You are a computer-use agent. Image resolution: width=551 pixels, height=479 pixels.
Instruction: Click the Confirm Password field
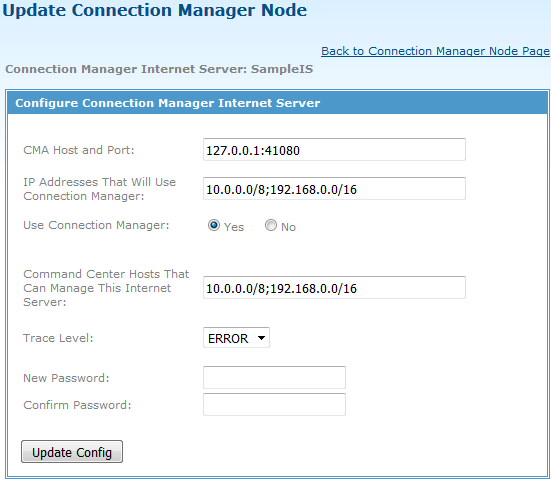click(274, 404)
